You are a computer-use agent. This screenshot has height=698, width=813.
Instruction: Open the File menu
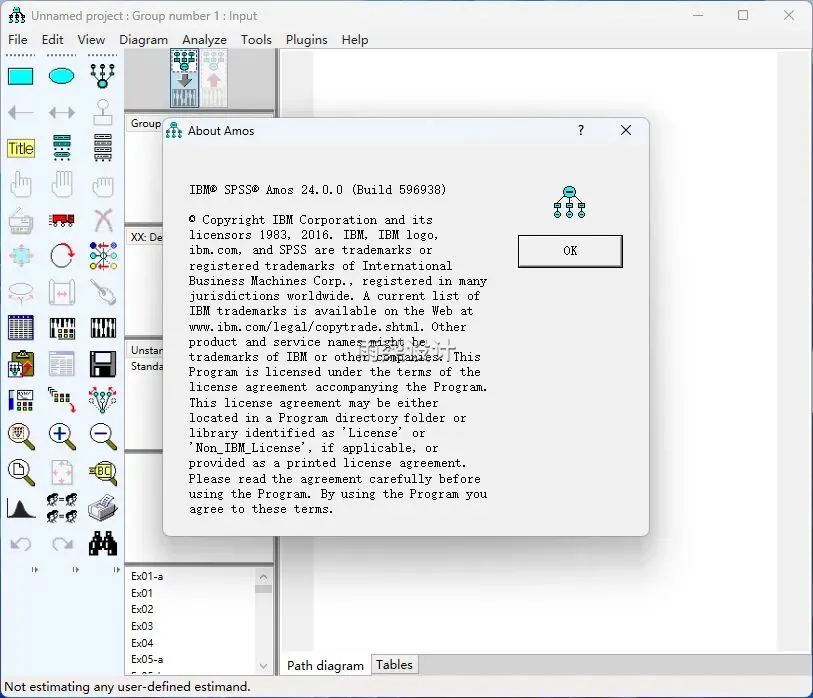18,39
